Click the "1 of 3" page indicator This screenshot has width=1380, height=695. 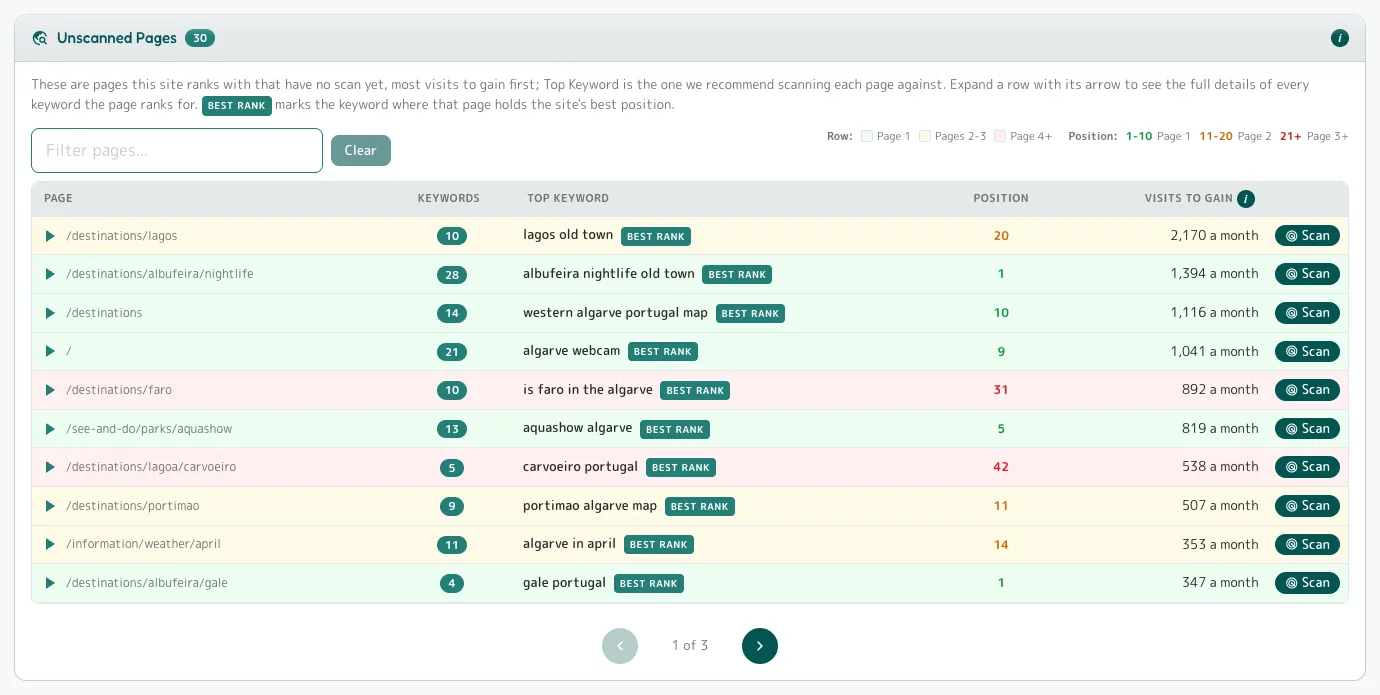point(690,646)
